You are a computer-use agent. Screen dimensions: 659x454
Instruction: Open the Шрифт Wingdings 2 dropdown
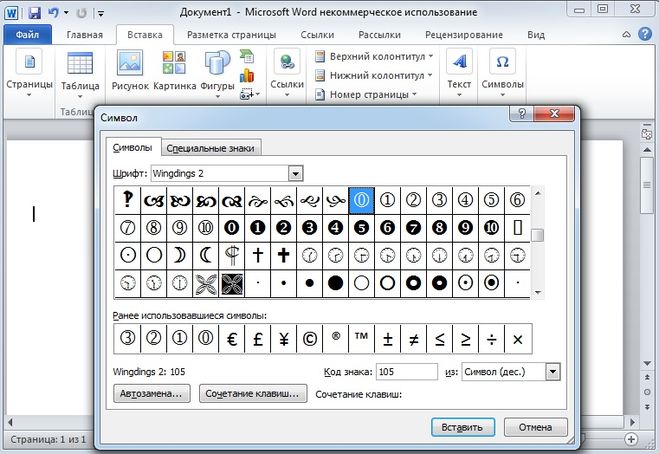pos(295,173)
